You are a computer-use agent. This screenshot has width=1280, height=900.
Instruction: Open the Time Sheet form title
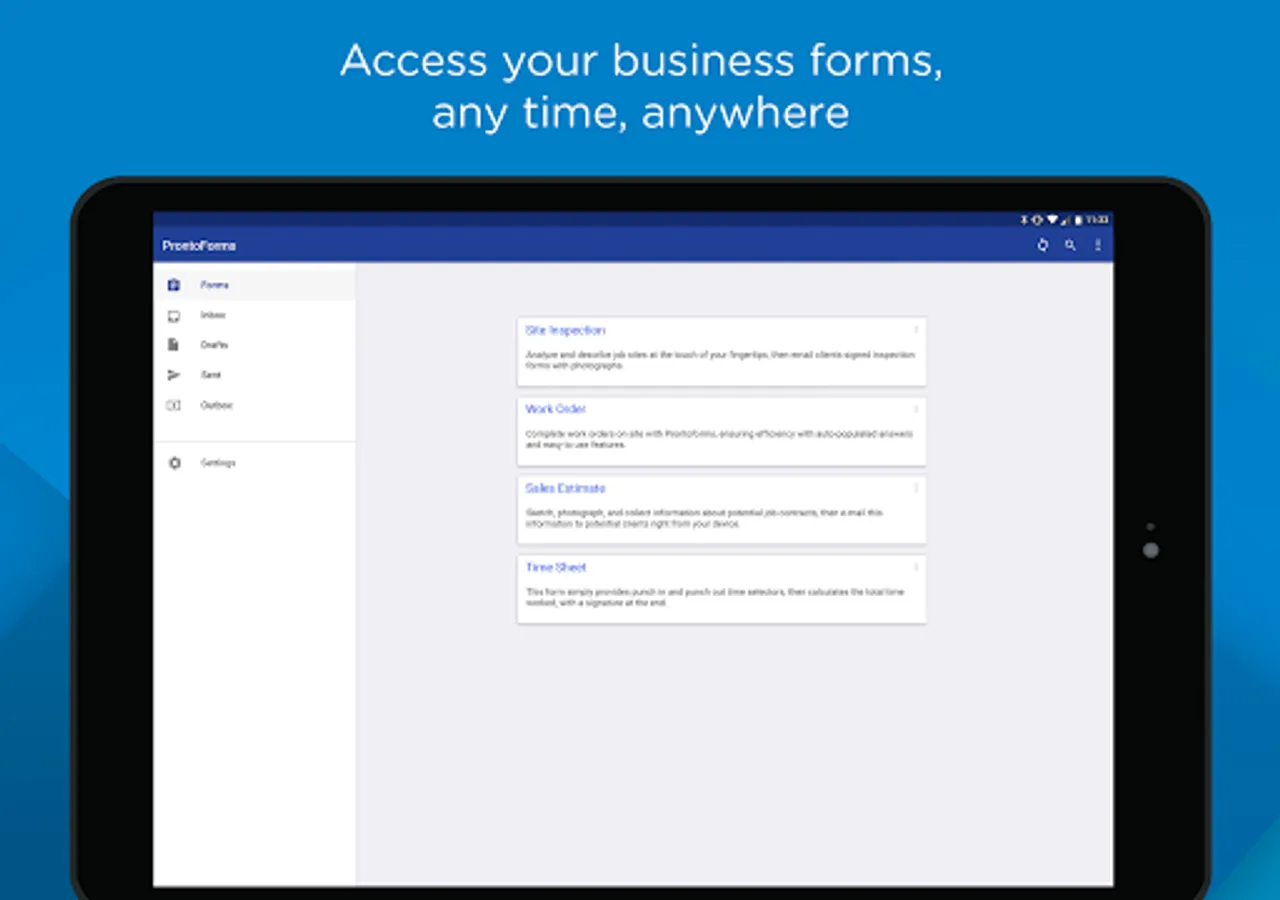tap(556, 567)
